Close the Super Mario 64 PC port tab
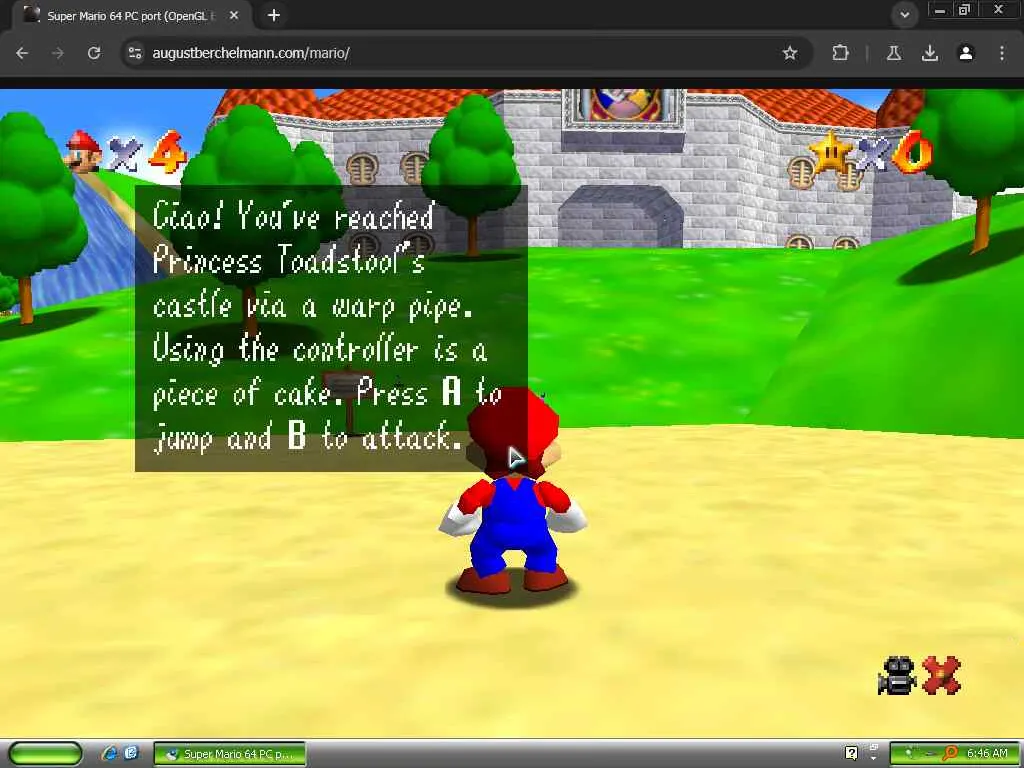This screenshot has height=768, width=1024. (234, 15)
